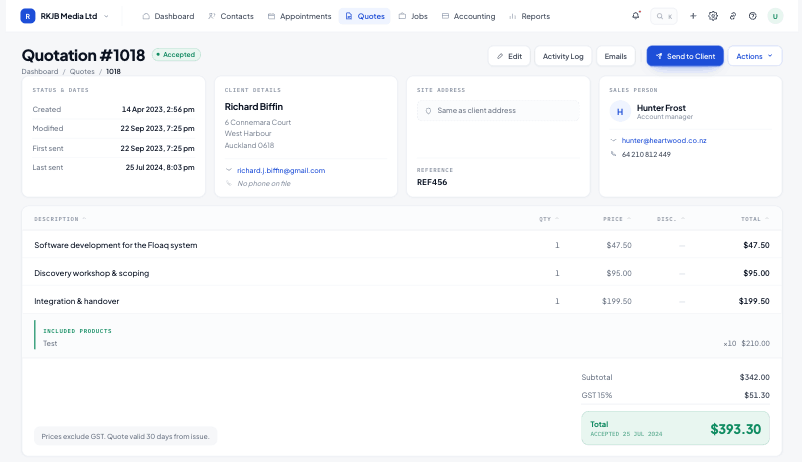Open the notifications bell
This screenshot has width=802, height=462.
coord(635,16)
